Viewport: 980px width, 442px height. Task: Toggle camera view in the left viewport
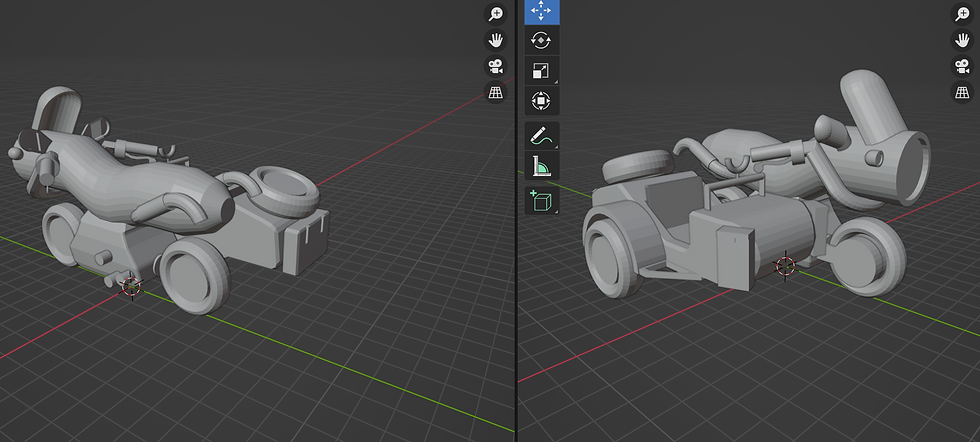click(x=496, y=66)
